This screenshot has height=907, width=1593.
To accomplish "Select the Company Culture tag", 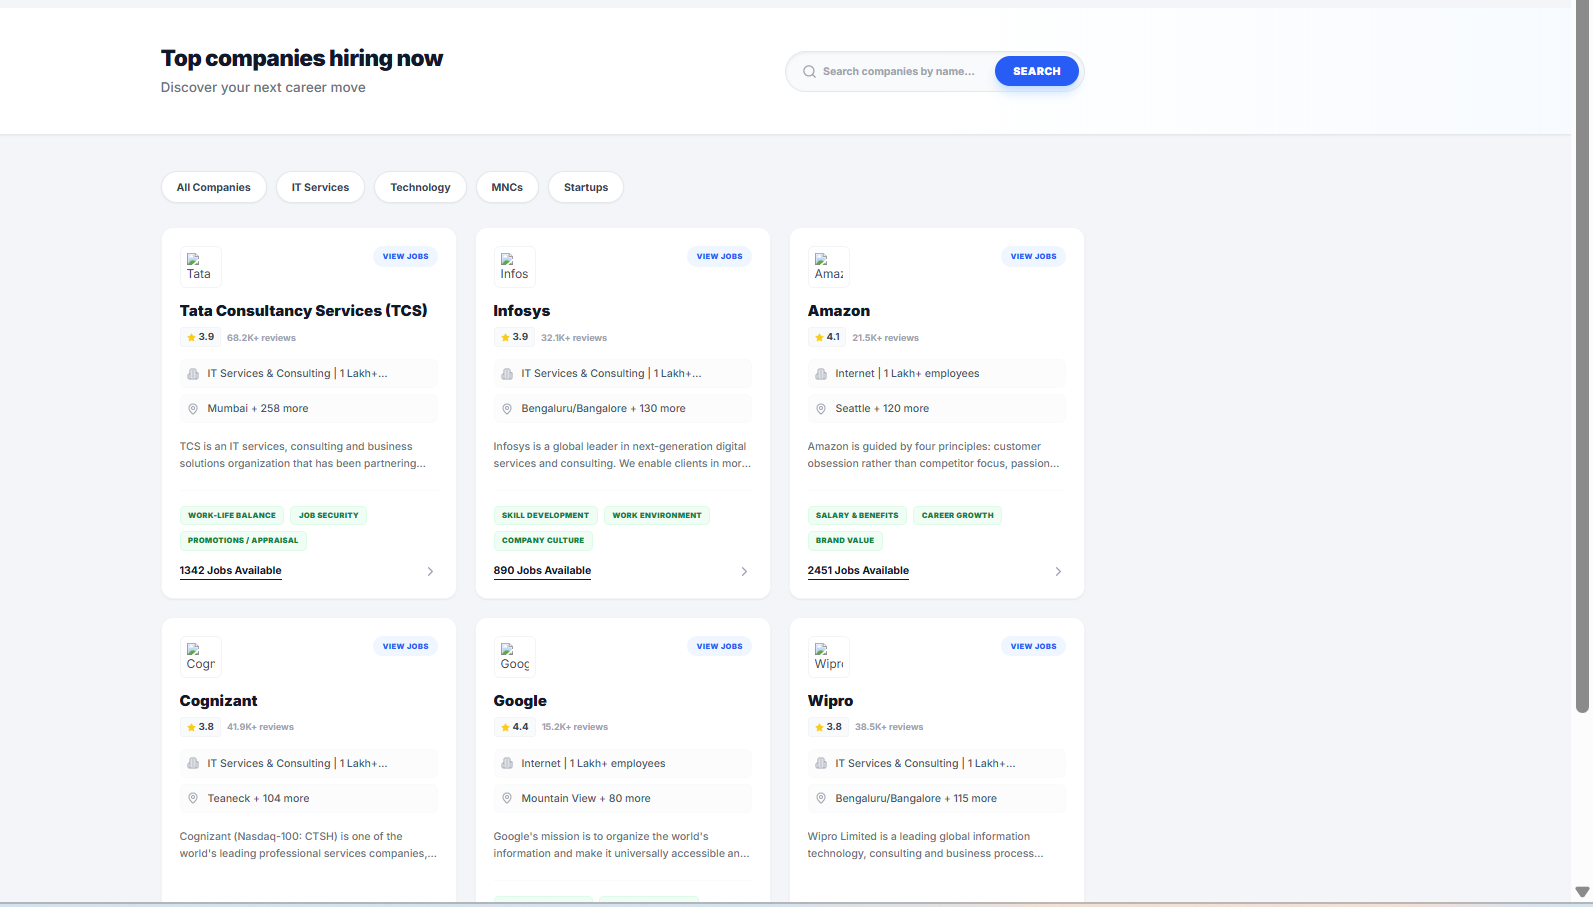I will 543,541.
